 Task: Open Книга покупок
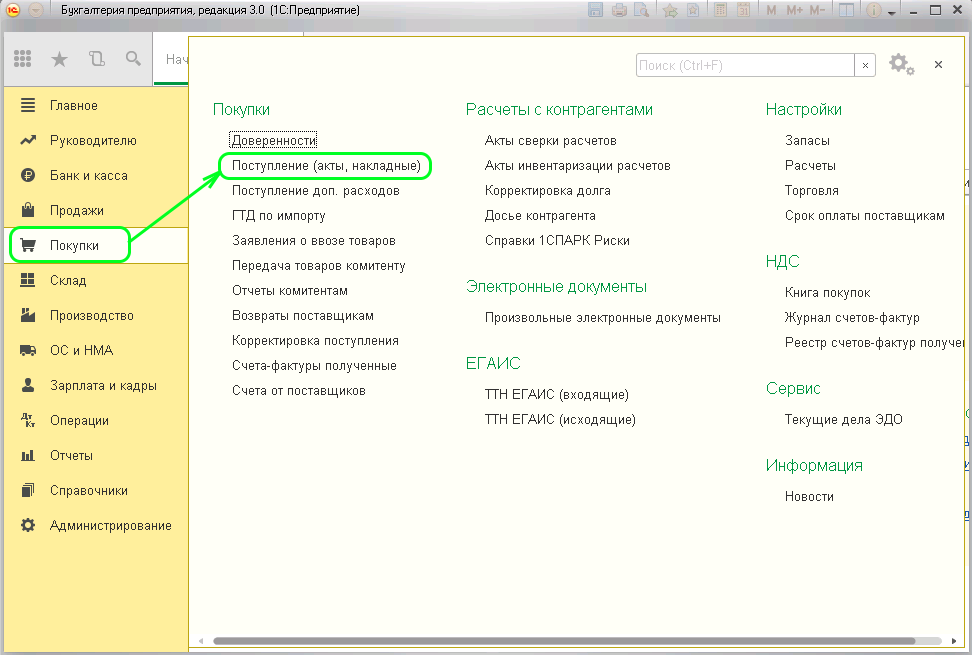click(828, 292)
